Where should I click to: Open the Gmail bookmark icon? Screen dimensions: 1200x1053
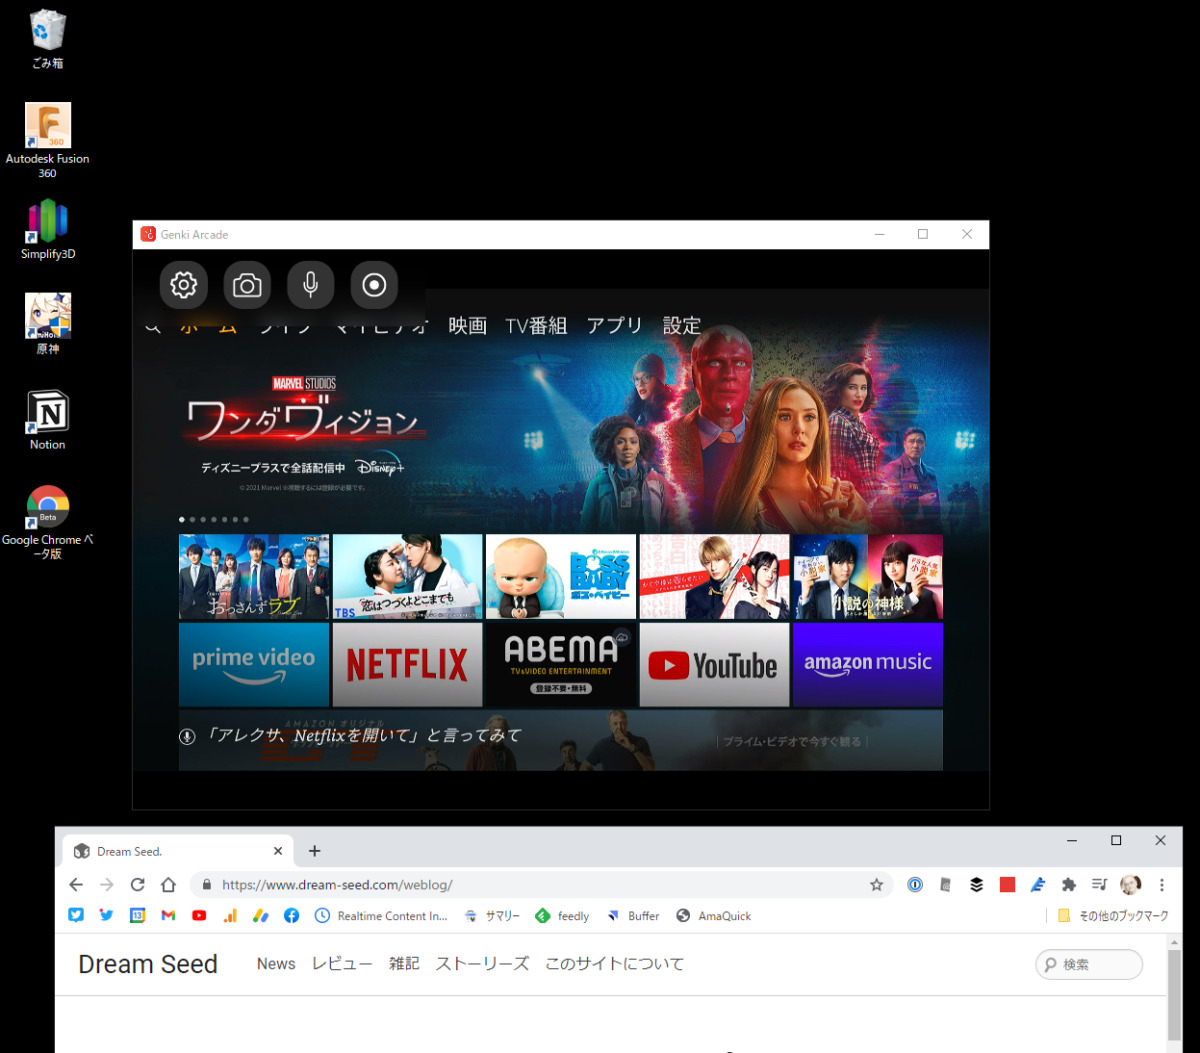[x=168, y=915]
